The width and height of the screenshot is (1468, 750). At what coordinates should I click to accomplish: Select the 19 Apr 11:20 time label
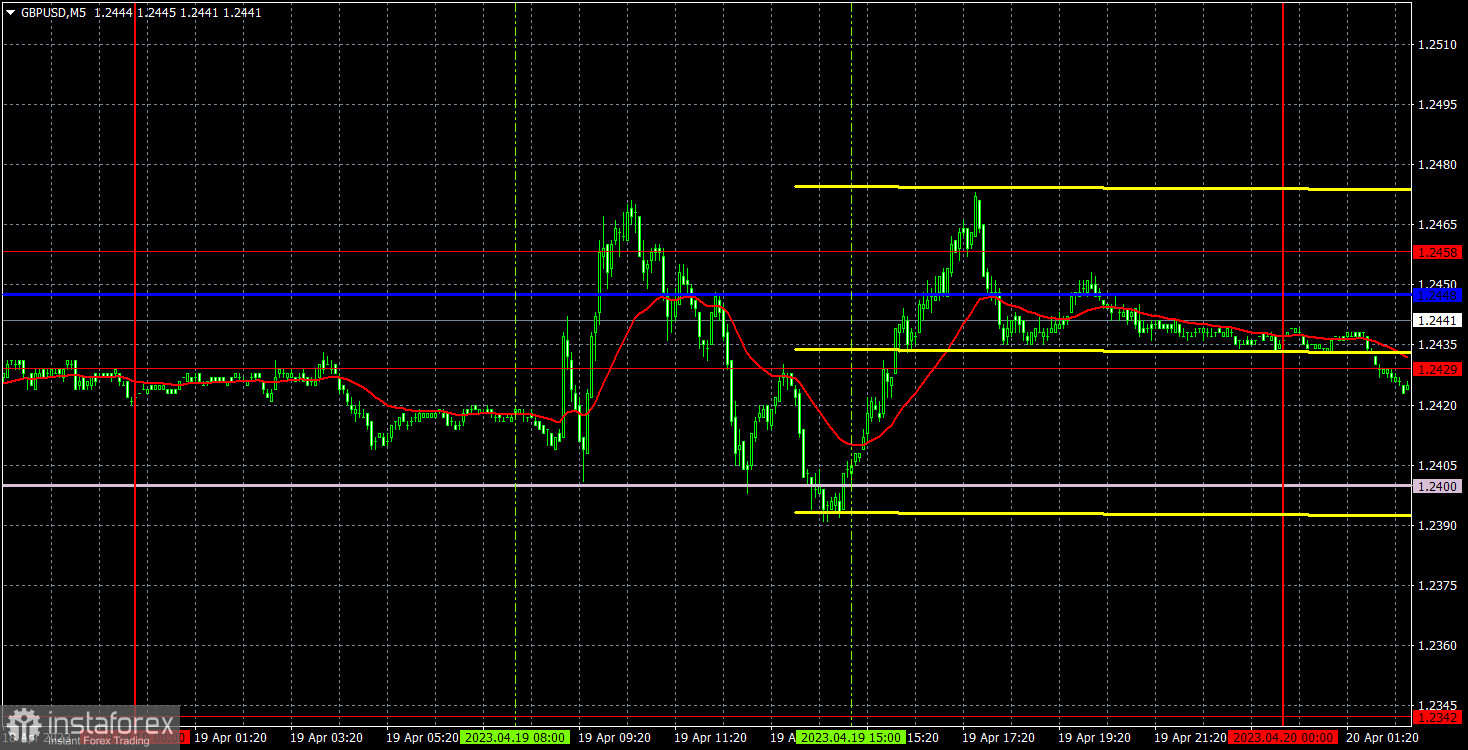(x=710, y=738)
